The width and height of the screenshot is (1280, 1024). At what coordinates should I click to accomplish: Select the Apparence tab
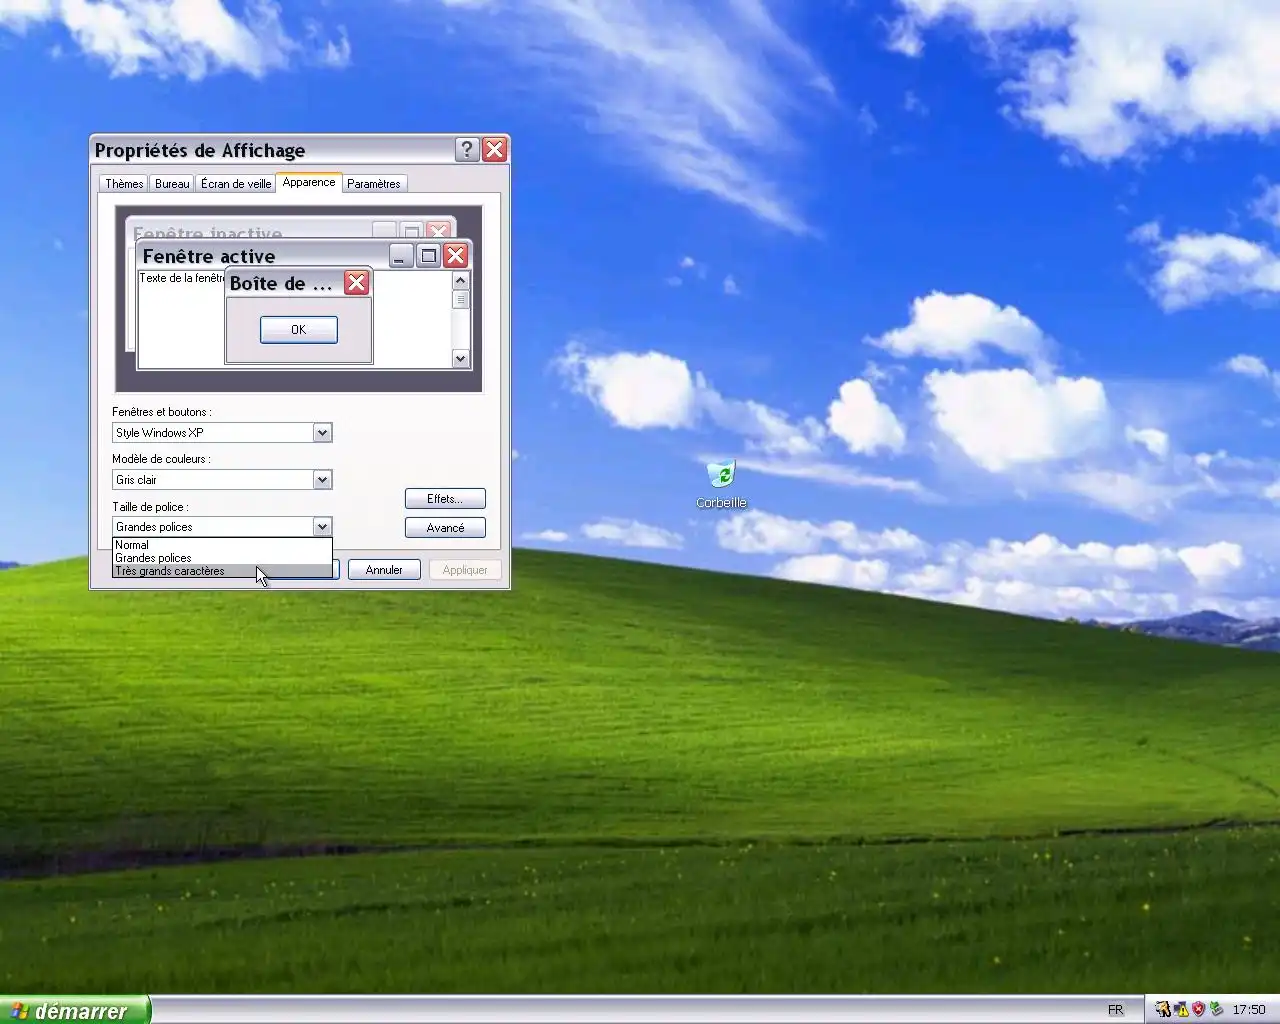pyautogui.click(x=309, y=182)
